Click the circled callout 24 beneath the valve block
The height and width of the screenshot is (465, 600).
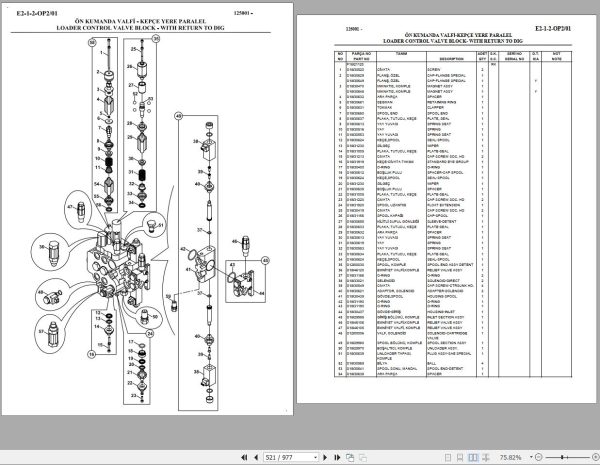click(150, 334)
